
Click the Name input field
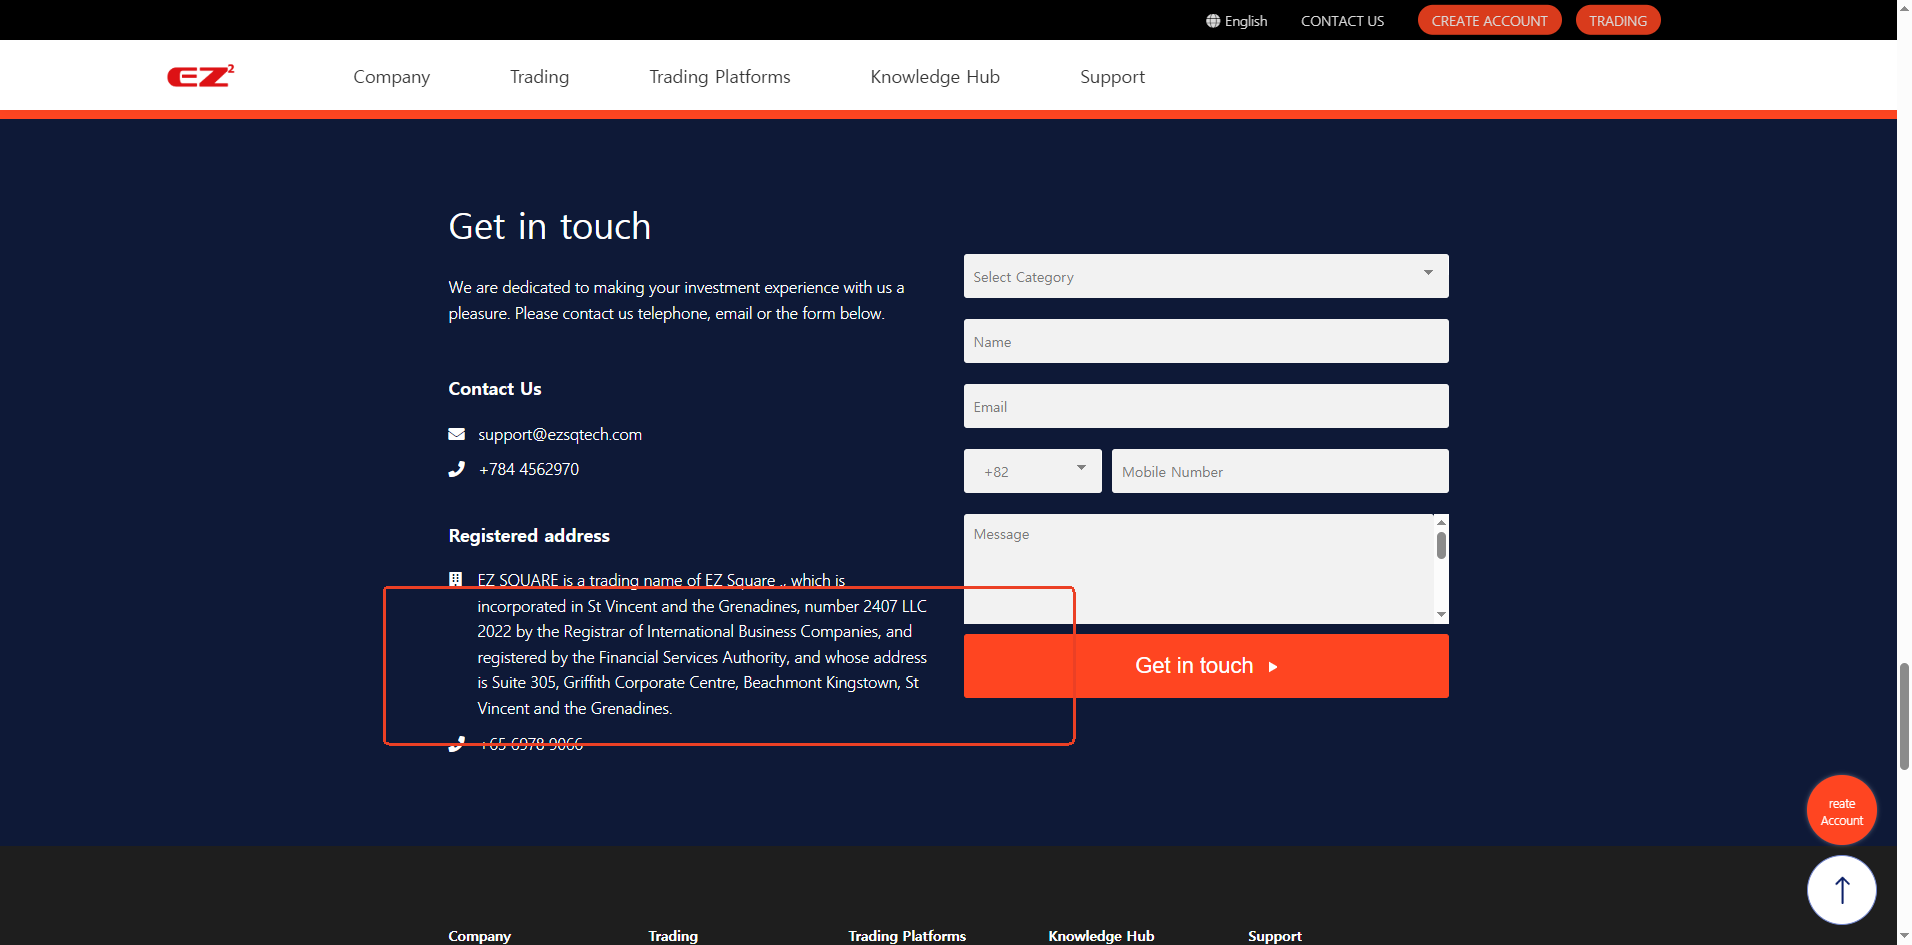click(1205, 341)
